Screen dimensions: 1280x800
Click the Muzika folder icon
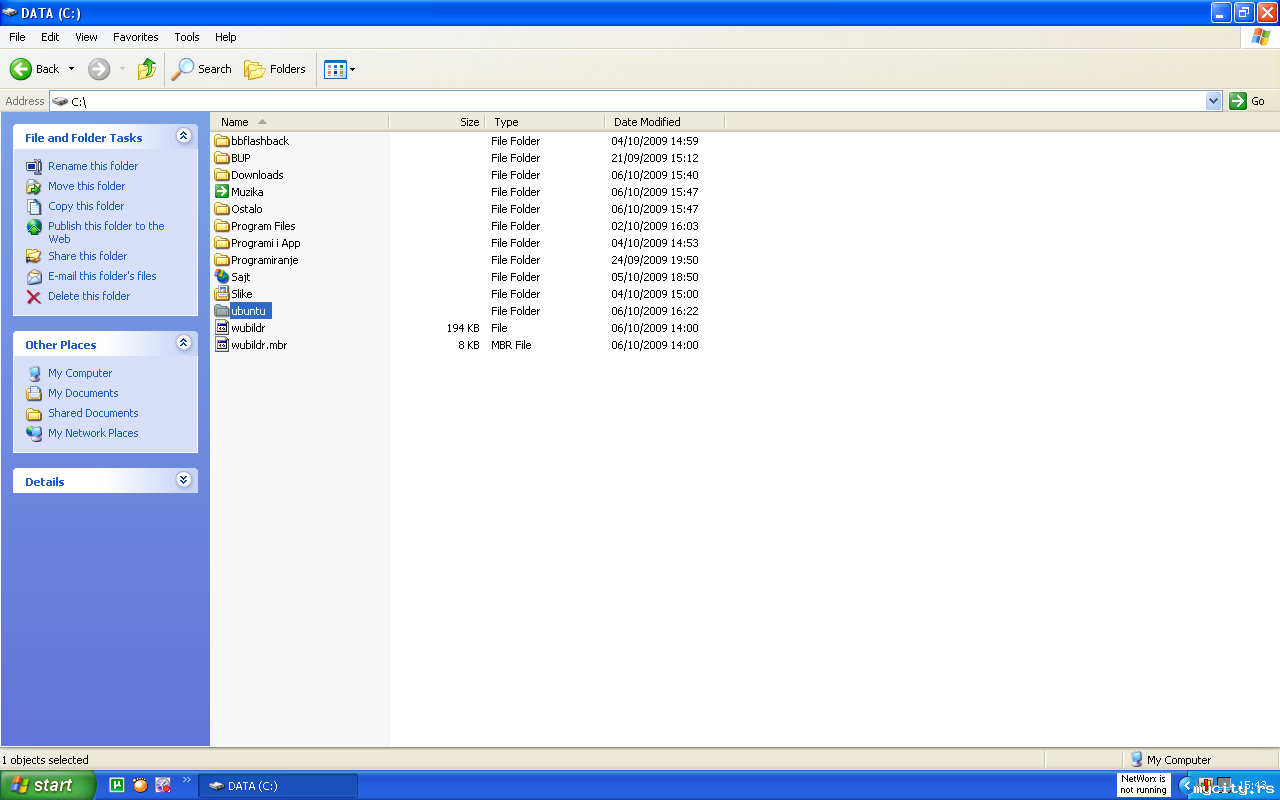pos(222,192)
